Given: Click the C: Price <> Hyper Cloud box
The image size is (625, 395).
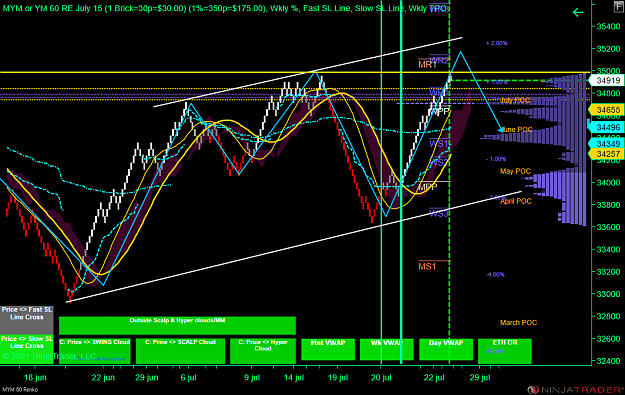Looking at the screenshot, I should click(x=263, y=351).
